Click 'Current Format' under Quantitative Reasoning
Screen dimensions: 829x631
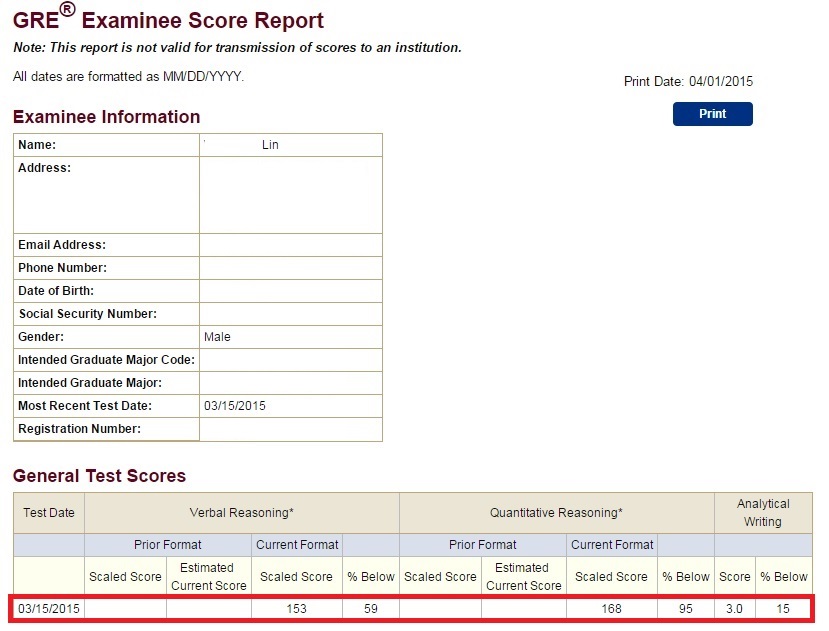pos(612,545)
